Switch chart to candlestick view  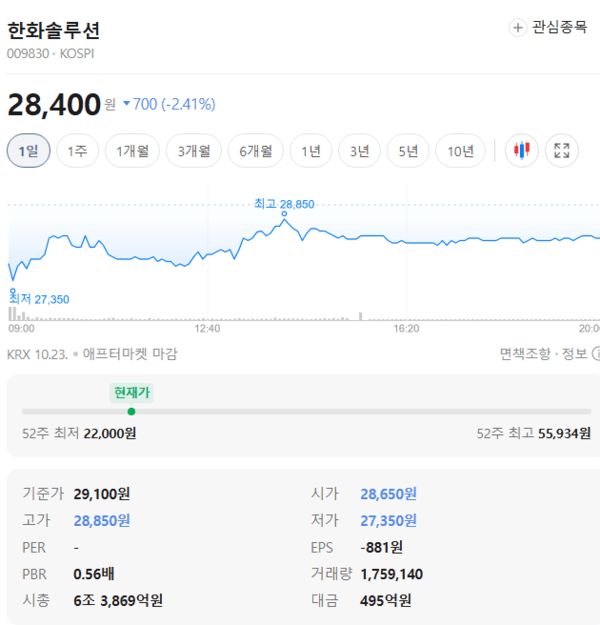(521, 151)
